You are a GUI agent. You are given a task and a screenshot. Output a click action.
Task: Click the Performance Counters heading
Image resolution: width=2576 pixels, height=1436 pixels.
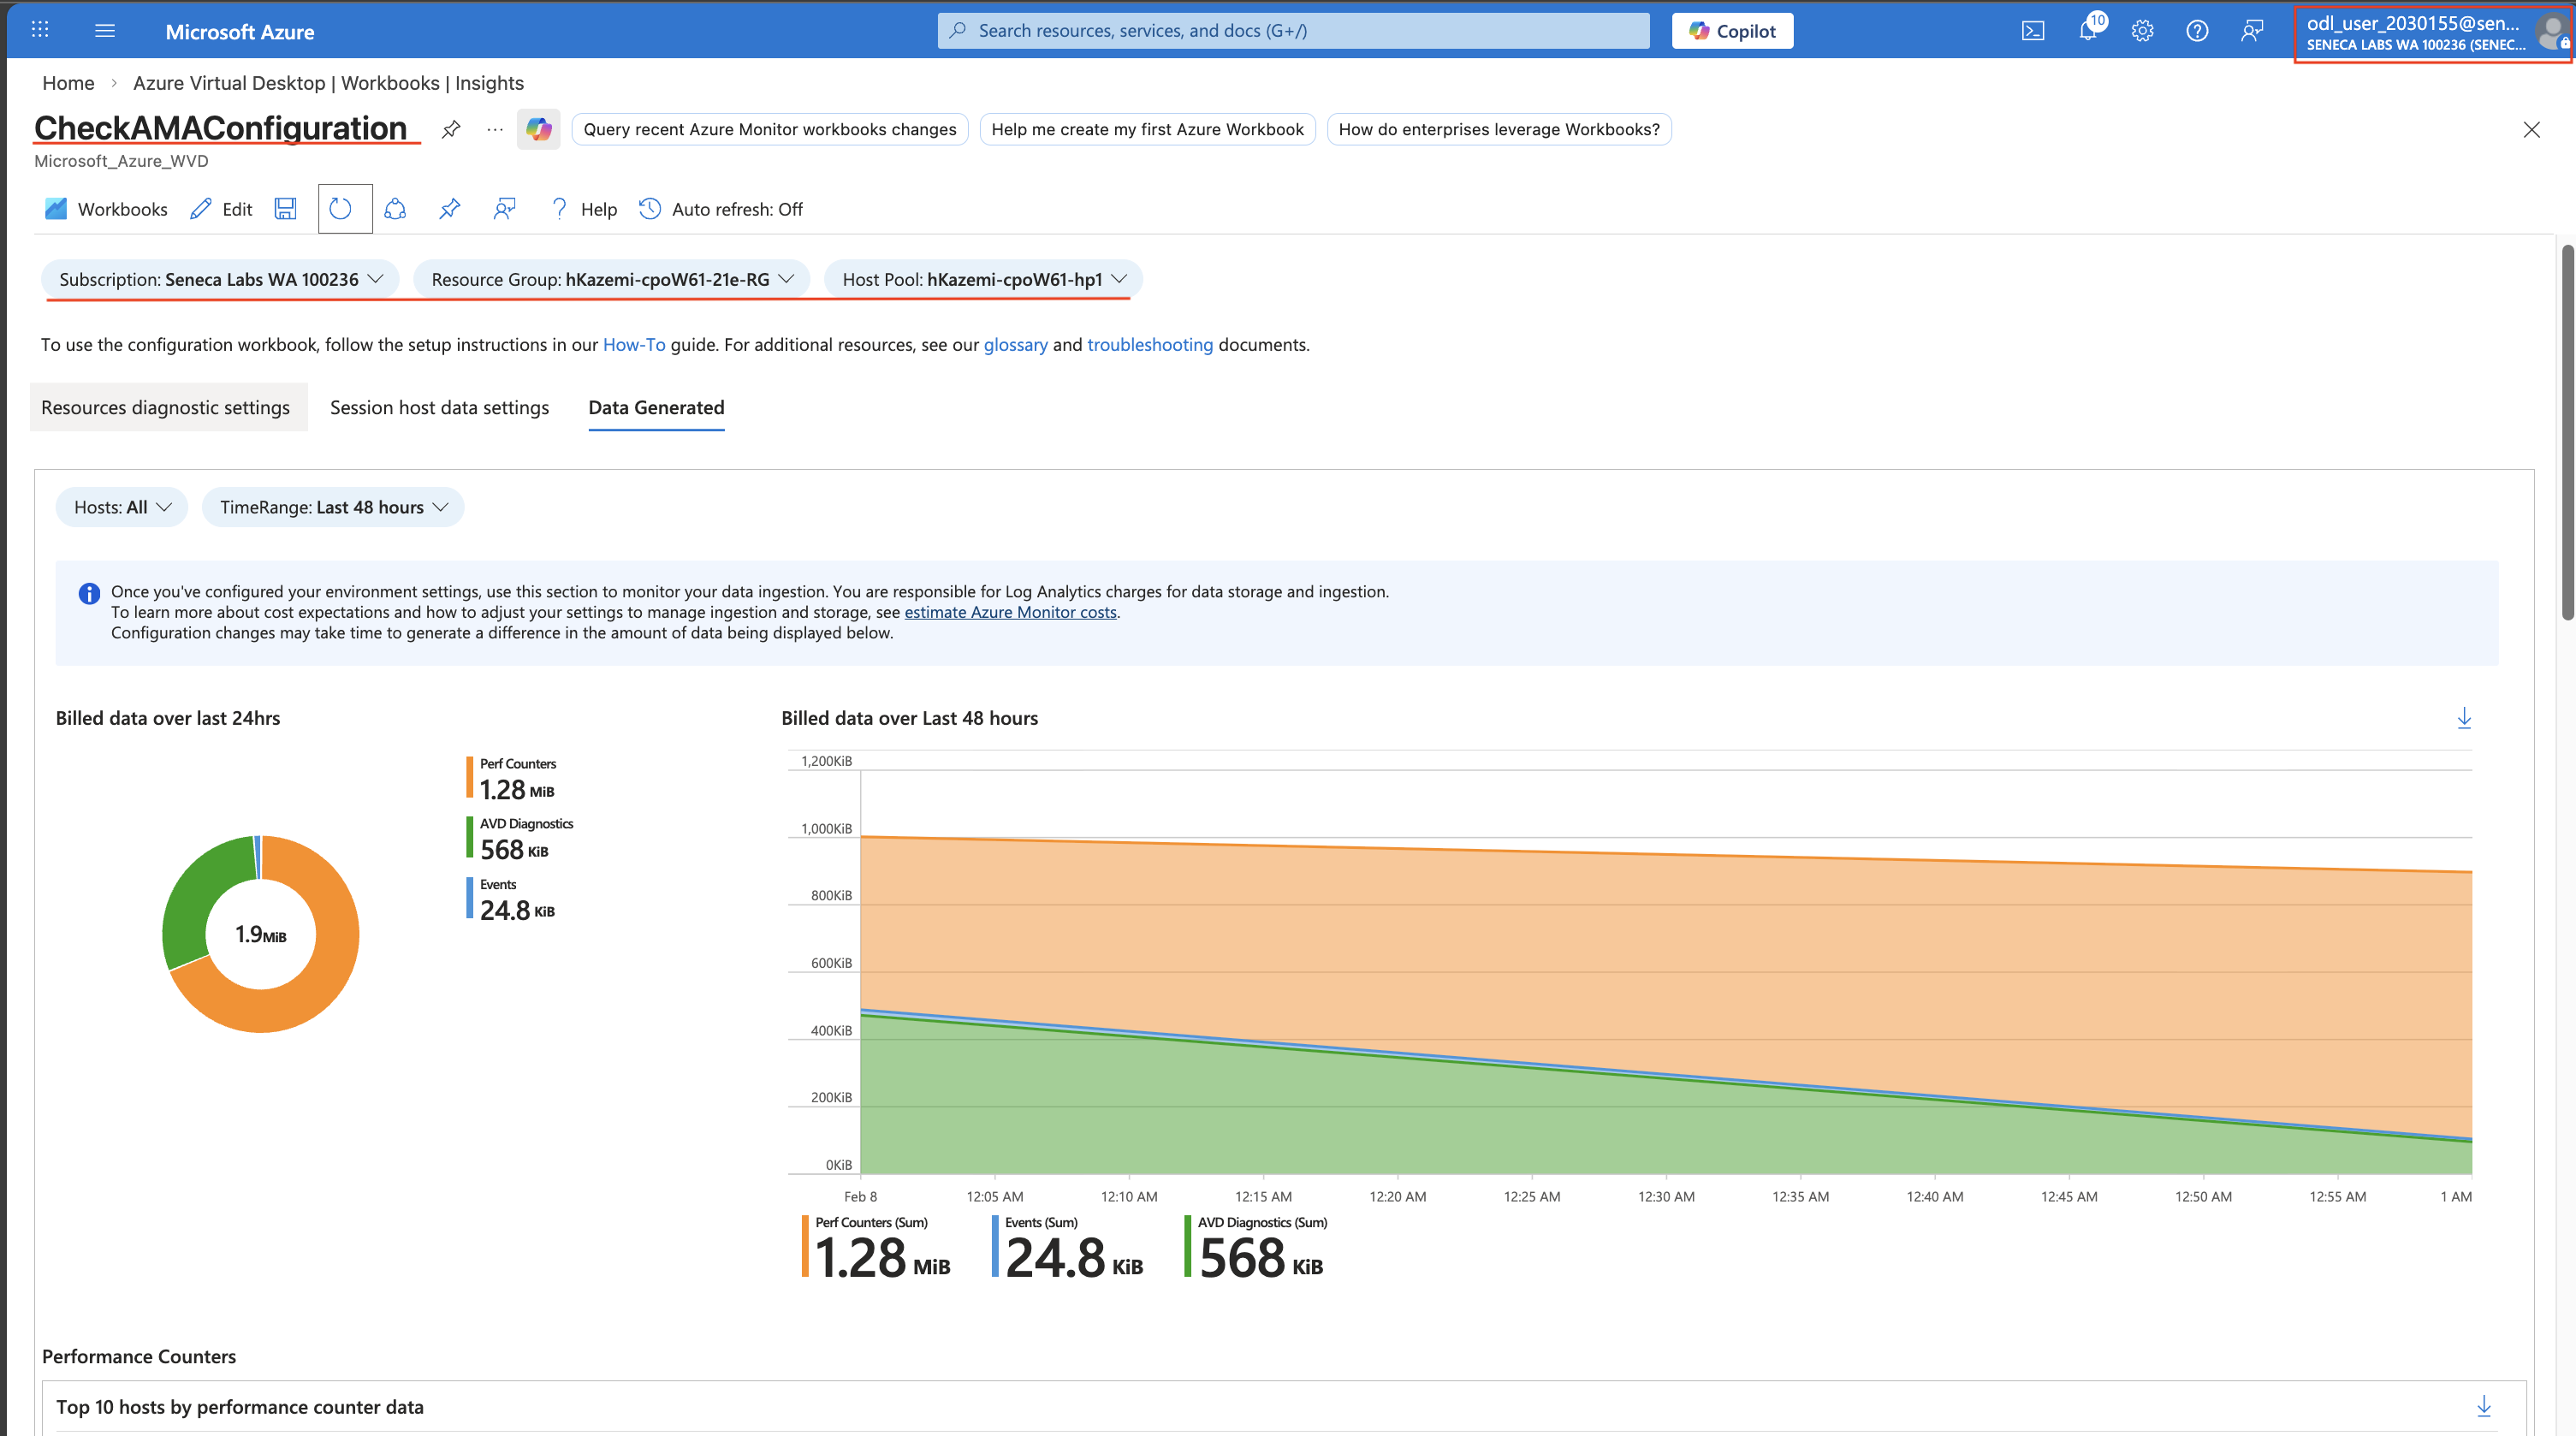(139, 1356)
